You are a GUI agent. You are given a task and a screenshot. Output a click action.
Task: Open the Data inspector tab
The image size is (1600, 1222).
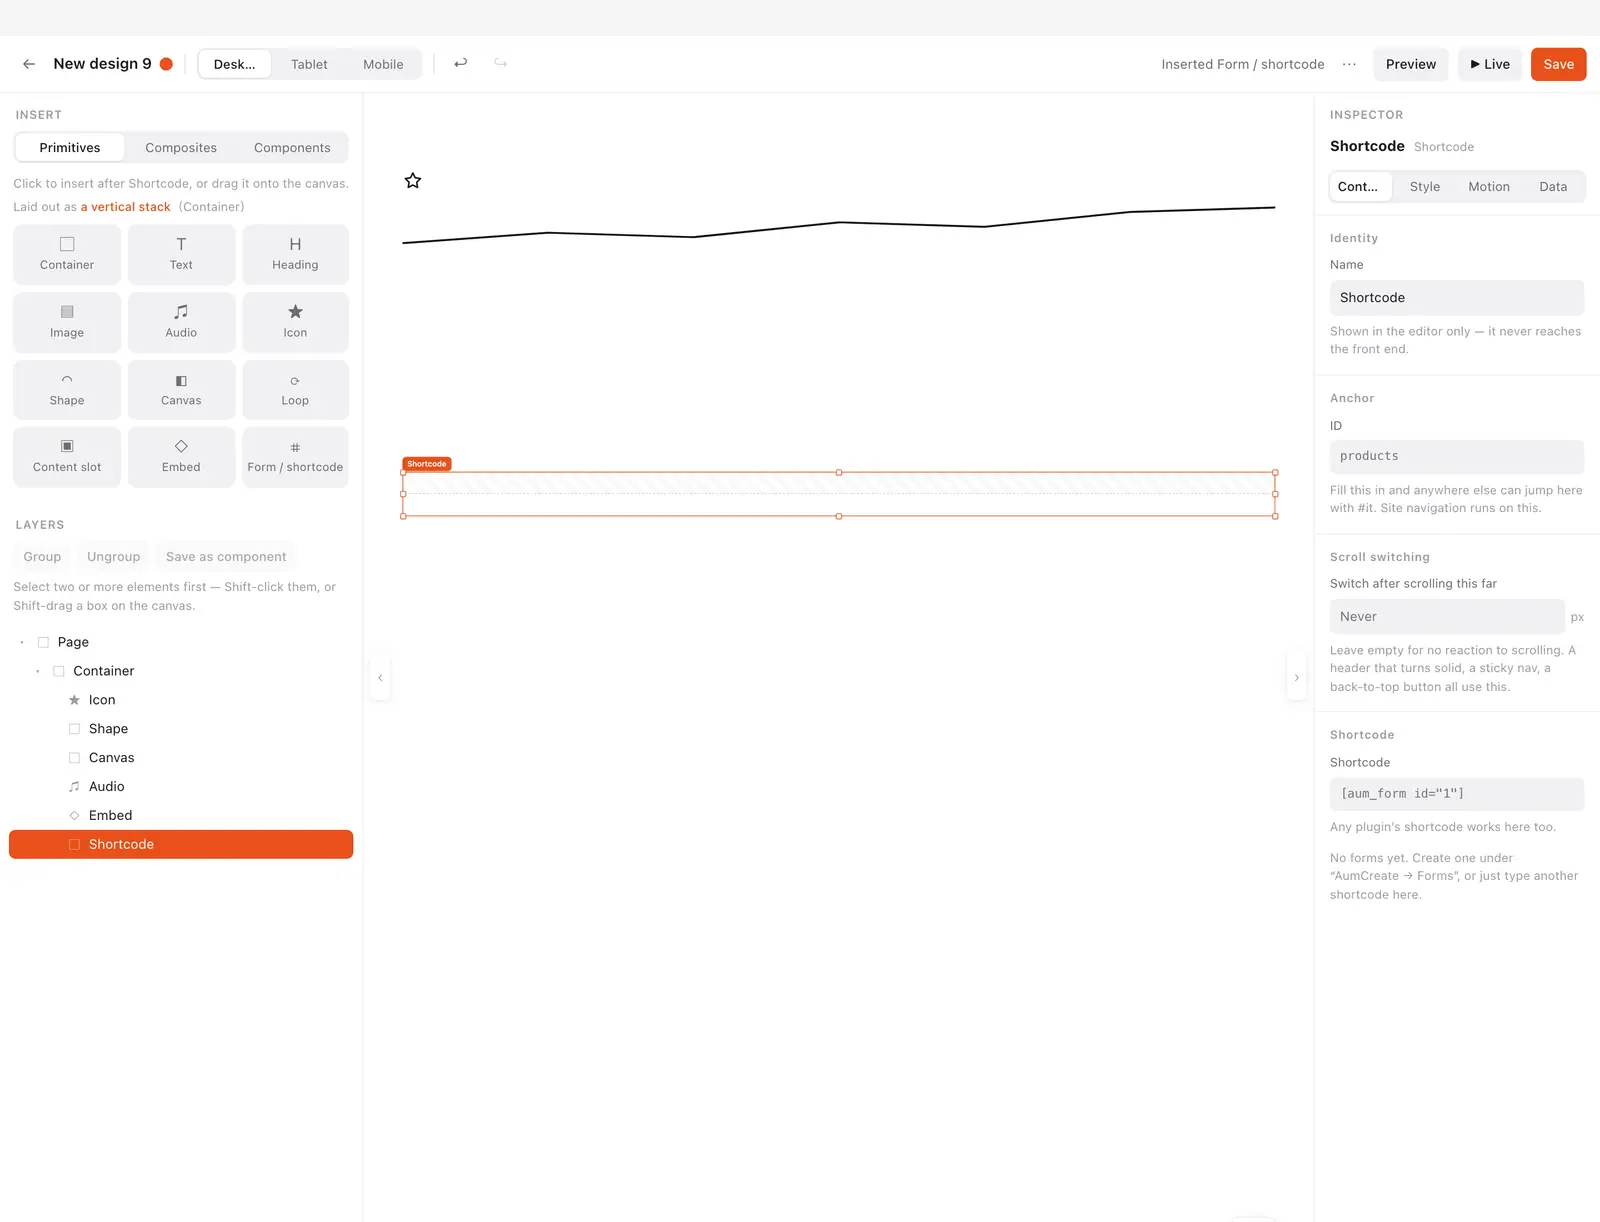(1553, 187)
